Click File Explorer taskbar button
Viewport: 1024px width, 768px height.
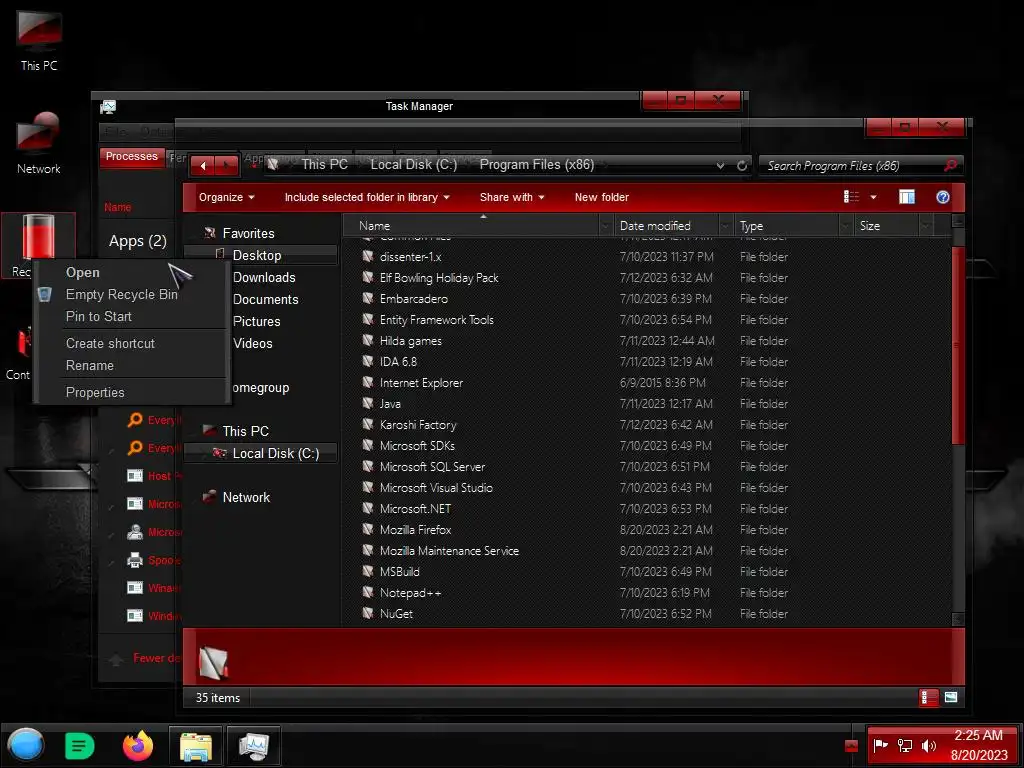pos(196,746)
